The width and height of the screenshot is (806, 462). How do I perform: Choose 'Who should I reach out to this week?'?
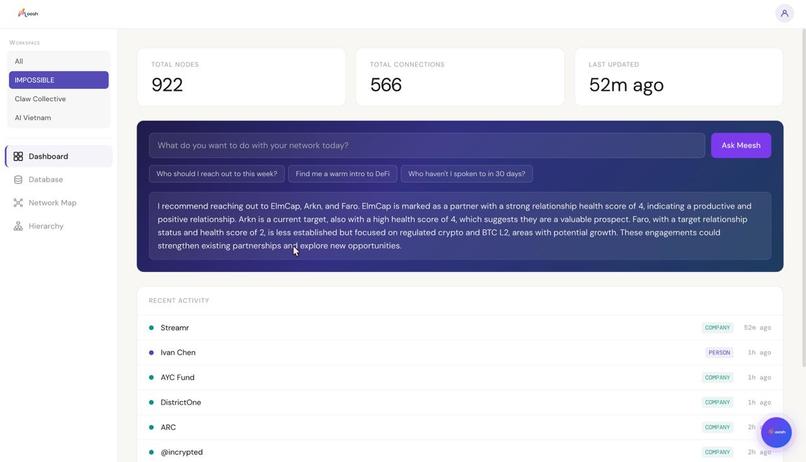click(216, 174)
